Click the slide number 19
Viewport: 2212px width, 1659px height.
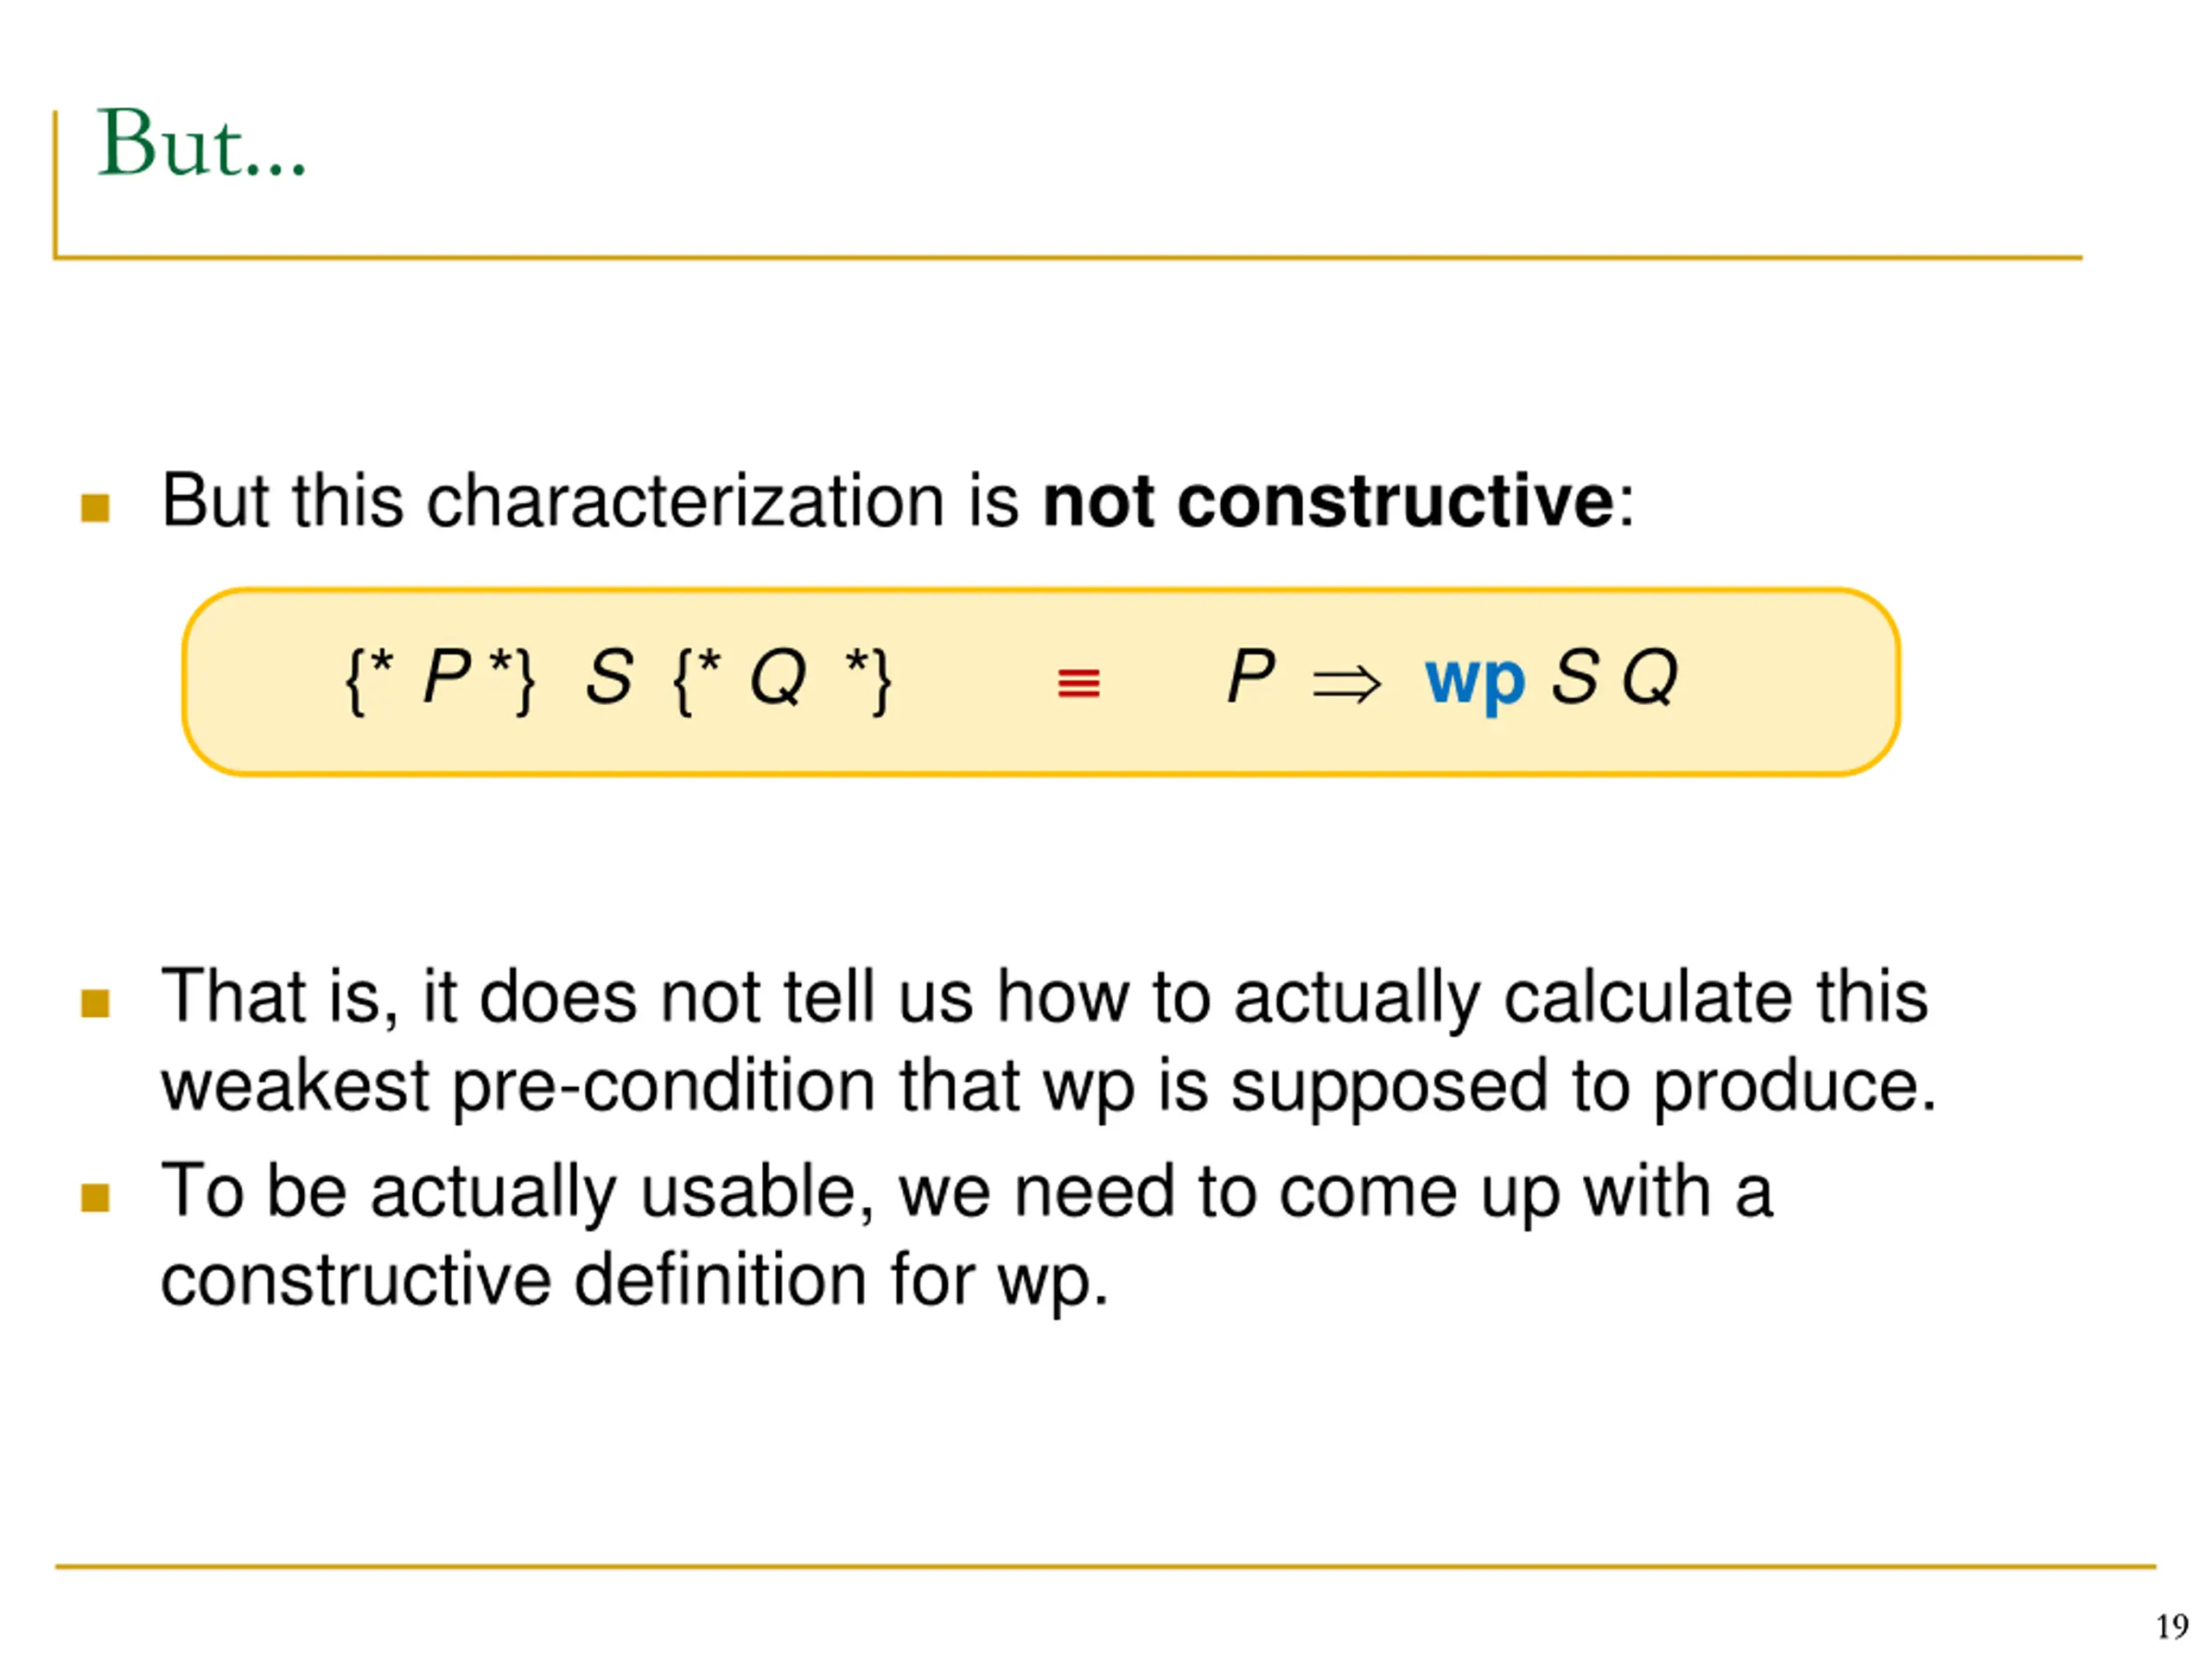2172,1627
